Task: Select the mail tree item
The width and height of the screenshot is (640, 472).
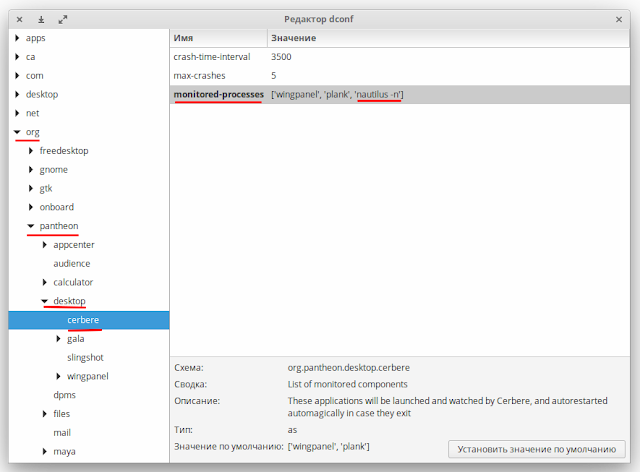Action: (62, 432)
